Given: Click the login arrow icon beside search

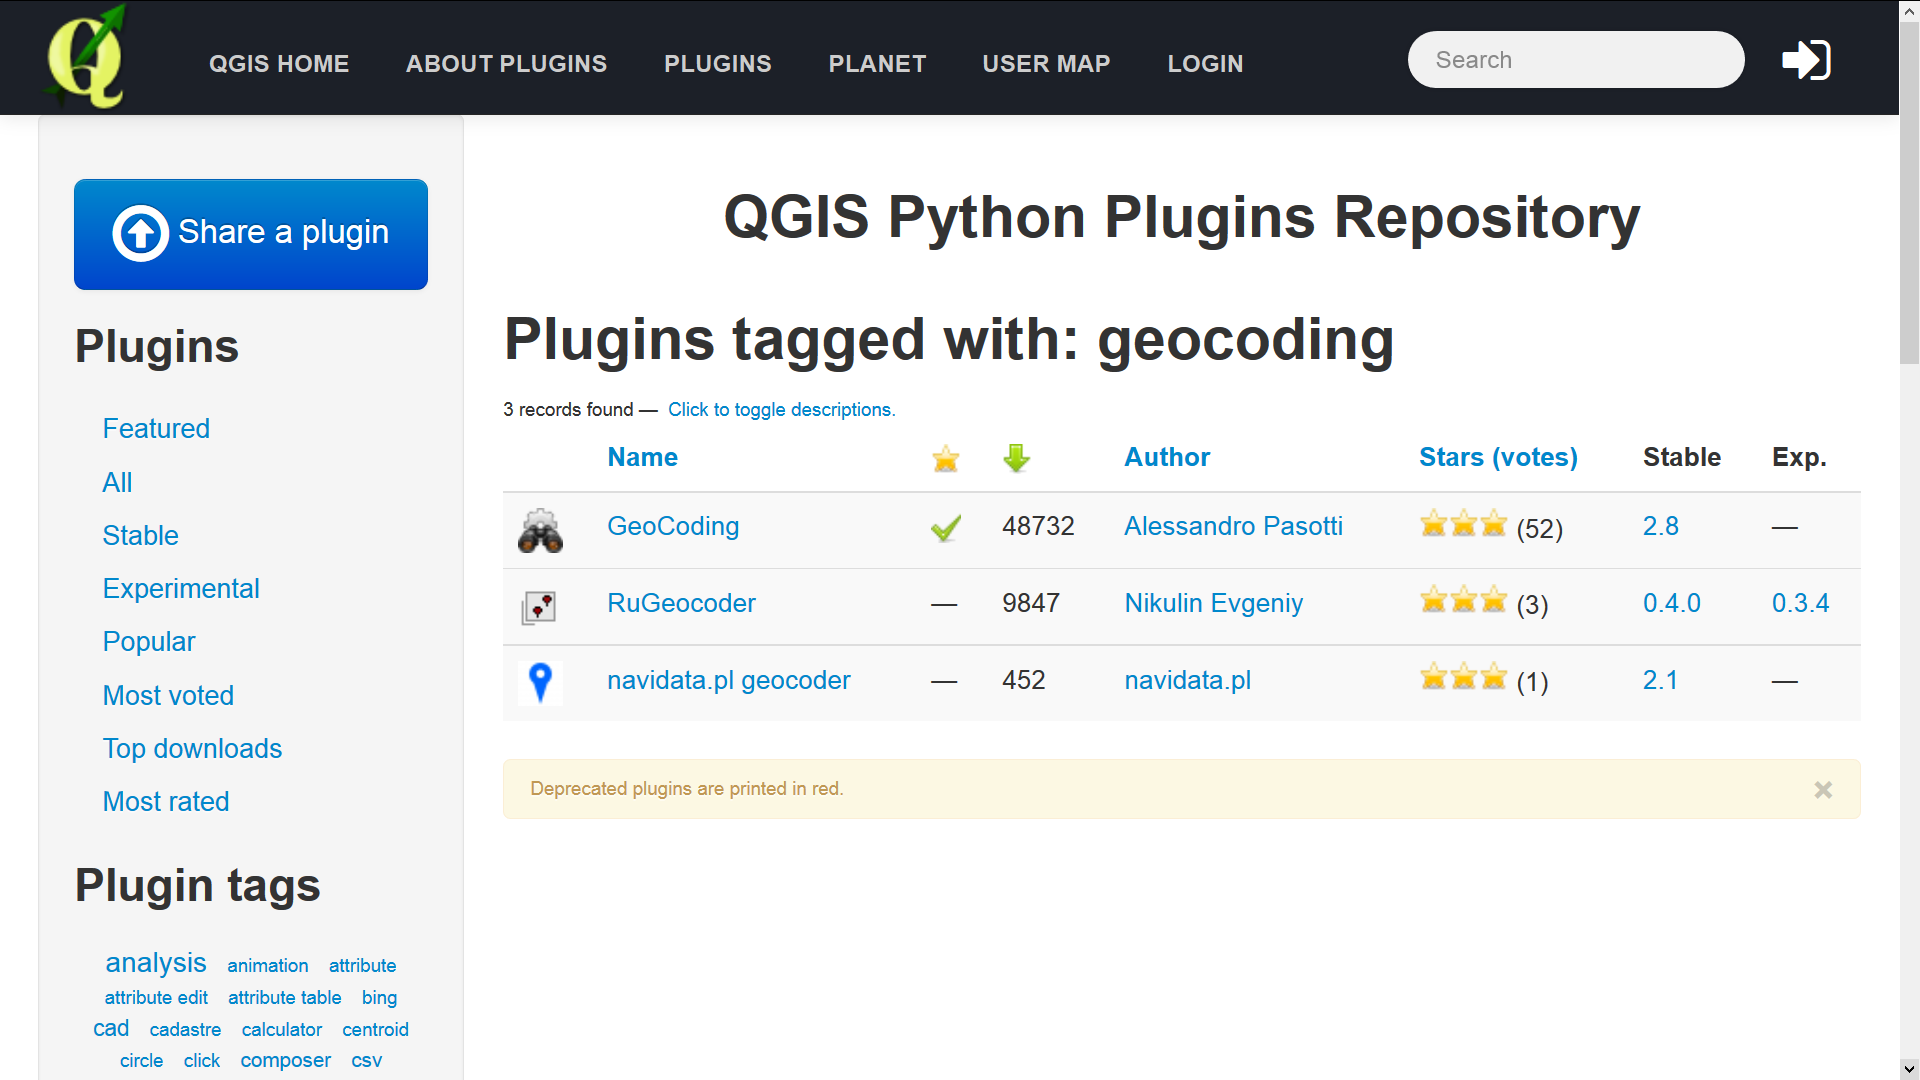Looking at the screenshot, I should [x=1806, y=60].
